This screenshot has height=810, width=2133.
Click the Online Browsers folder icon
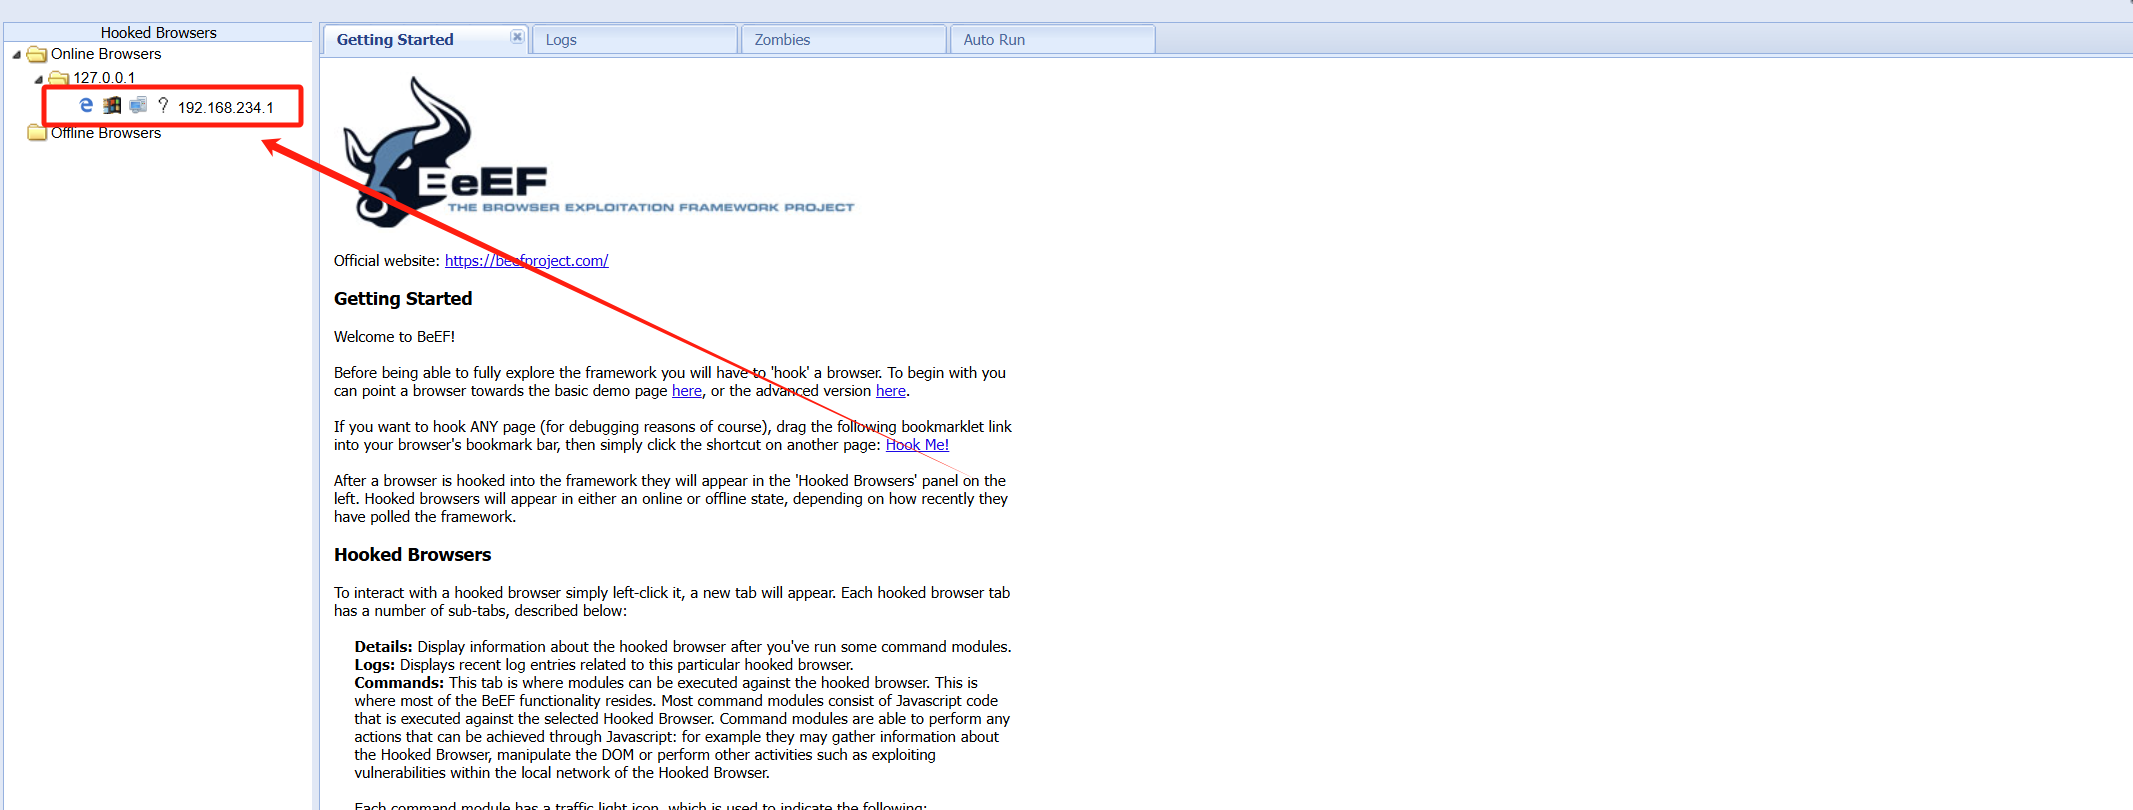(x=37, y=54)
